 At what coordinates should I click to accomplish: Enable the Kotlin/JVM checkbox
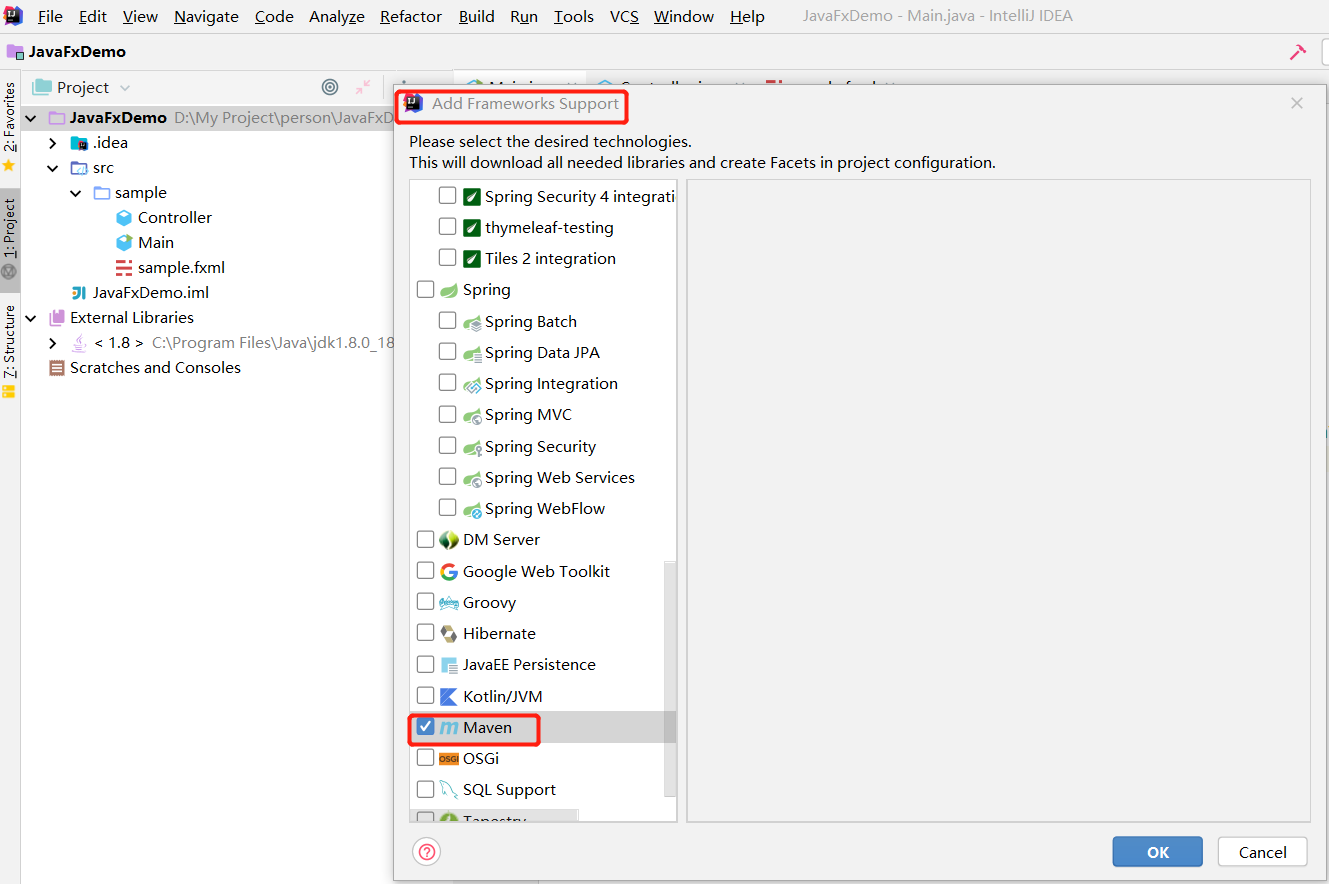425,696
